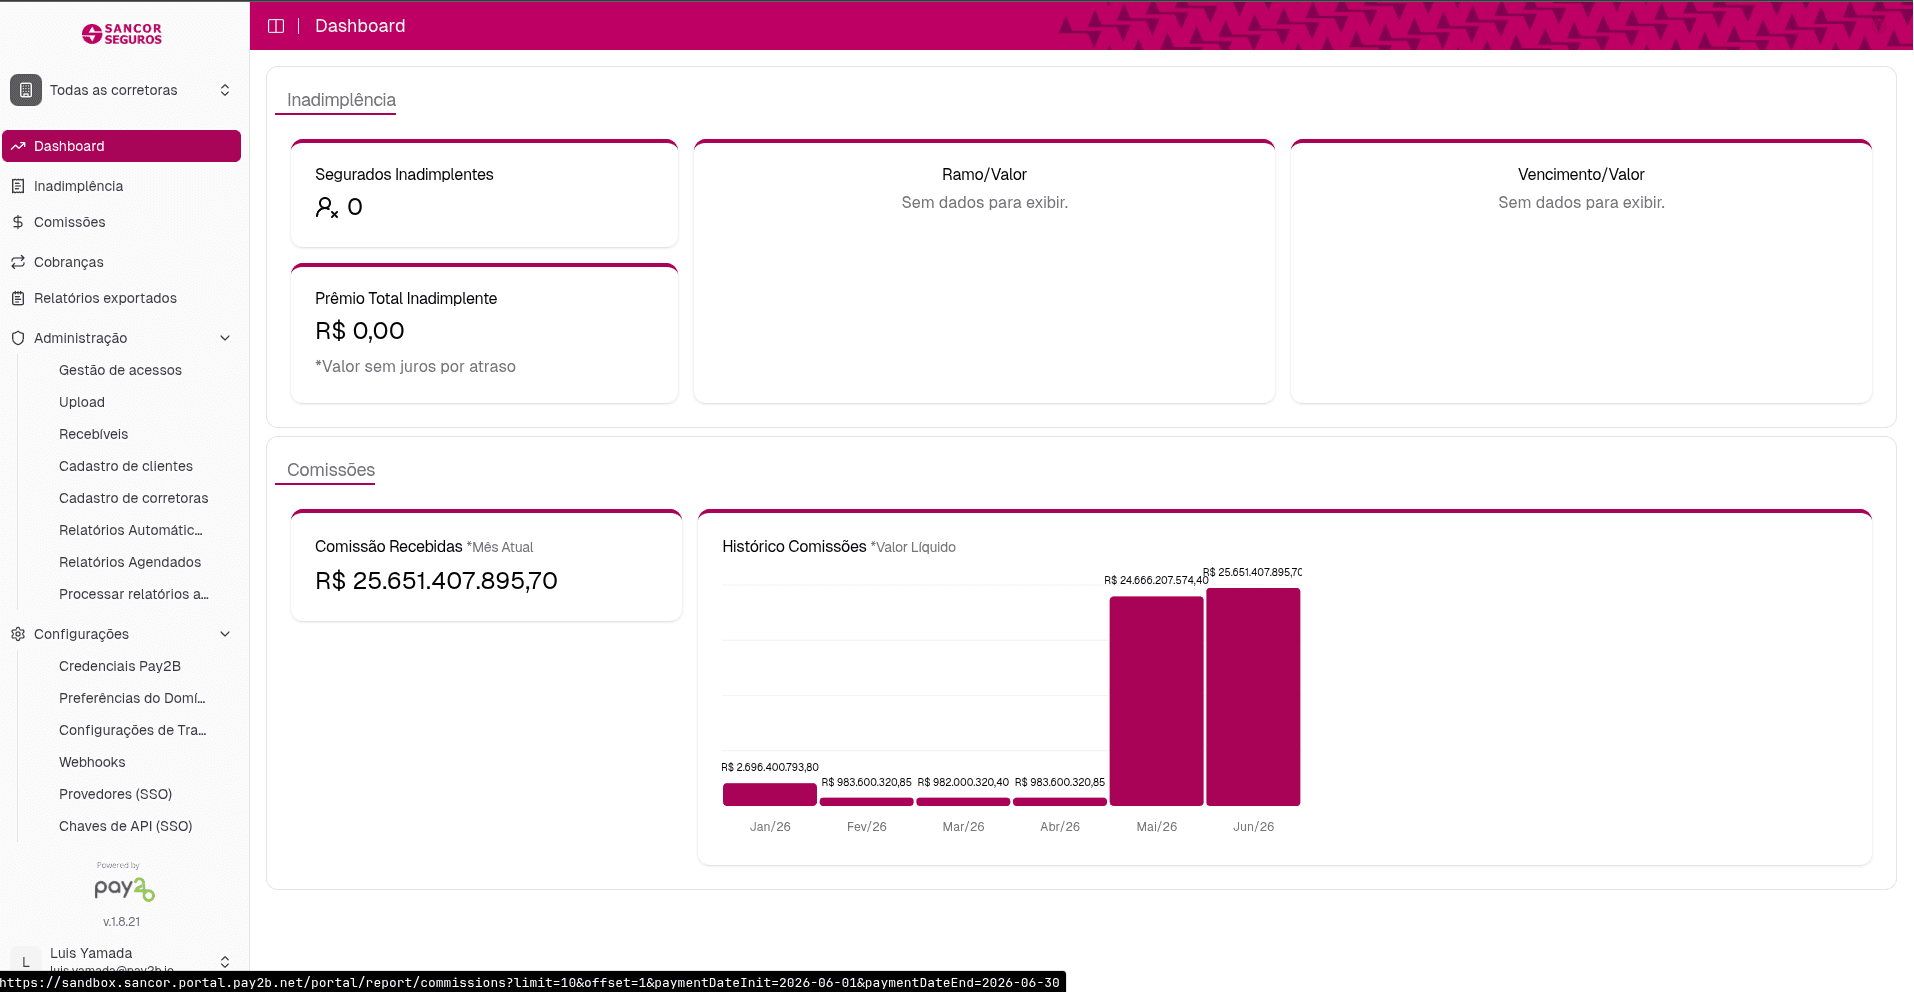Open the Todas as corretoras selector

[122, 90]
